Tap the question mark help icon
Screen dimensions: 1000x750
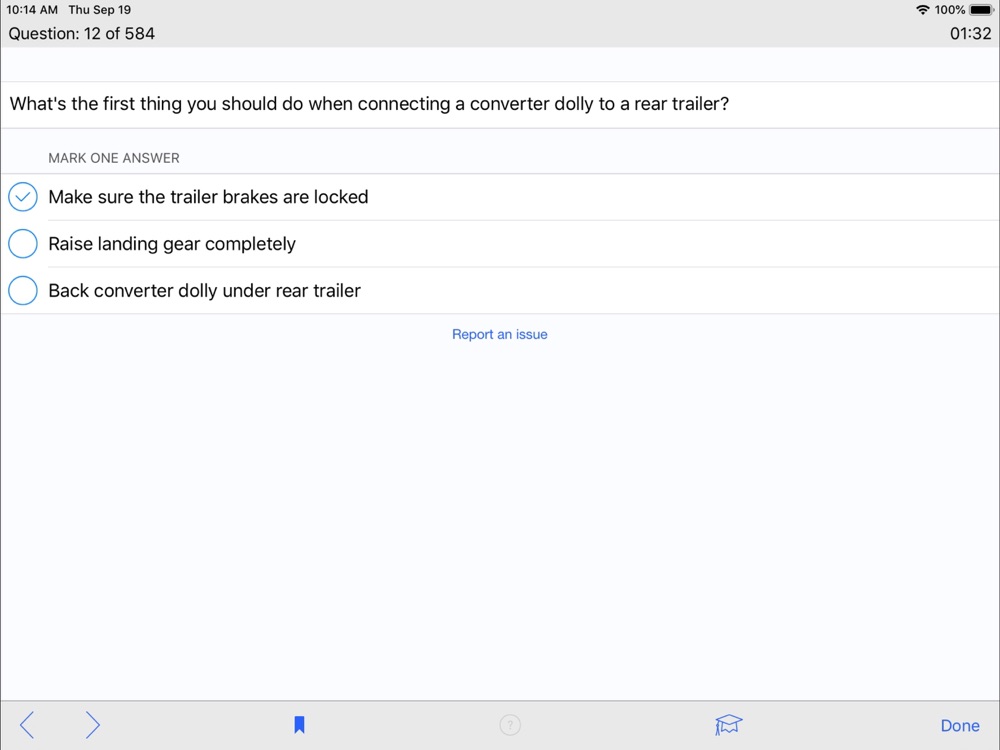[510, 725]
